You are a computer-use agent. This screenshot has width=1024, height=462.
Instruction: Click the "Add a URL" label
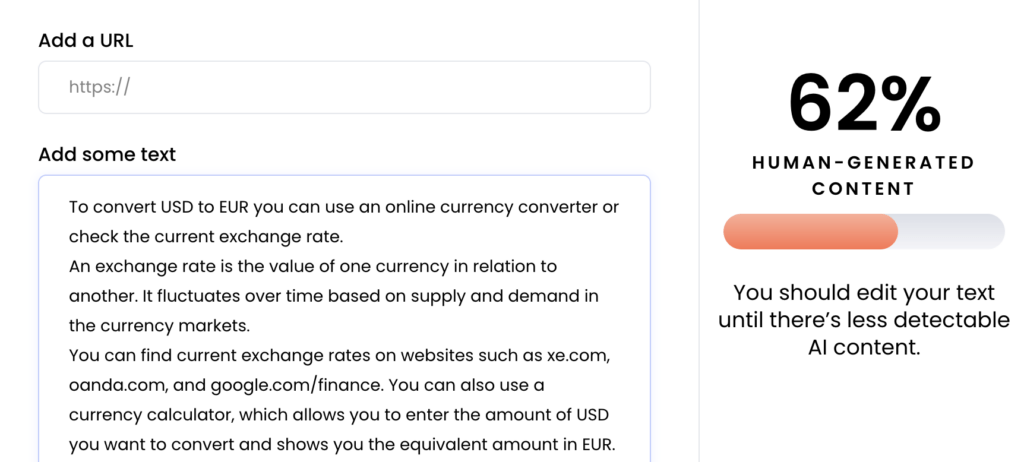[86, 41]
